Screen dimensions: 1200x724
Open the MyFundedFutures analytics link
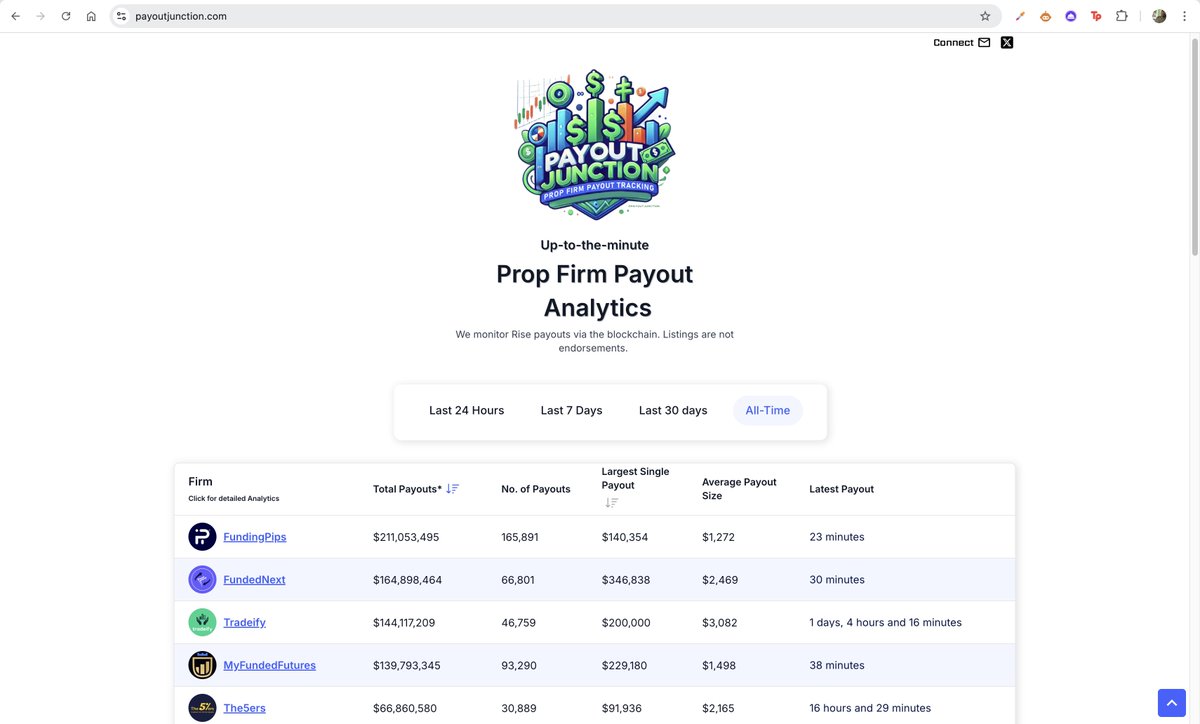tap(269, 665)
